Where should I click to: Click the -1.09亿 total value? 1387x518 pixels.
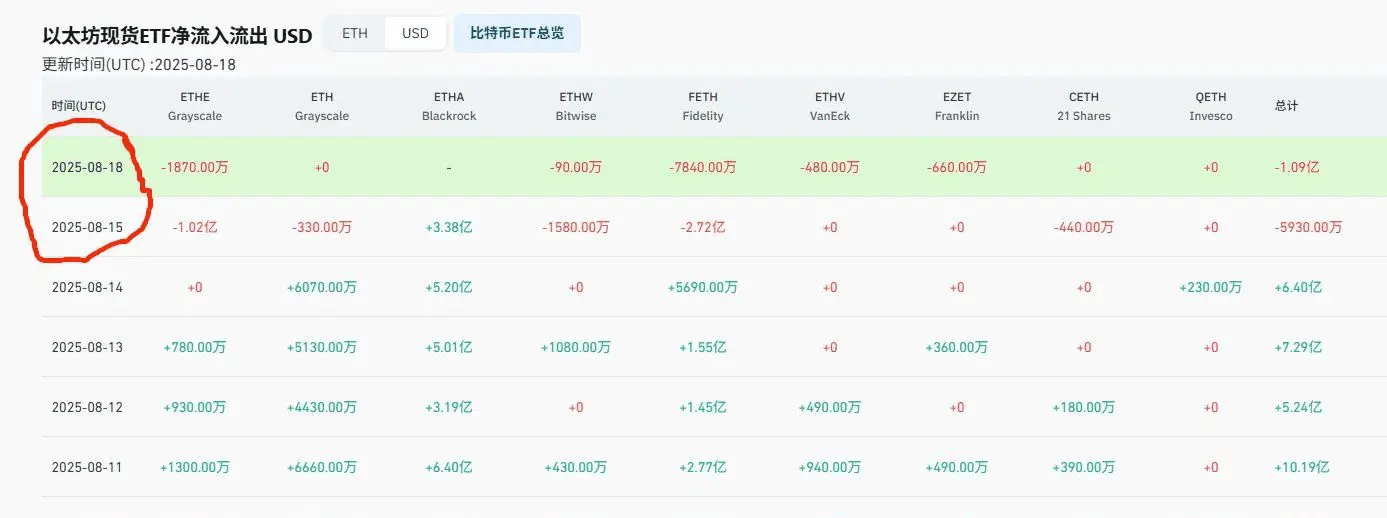(x=1297, y=167)
